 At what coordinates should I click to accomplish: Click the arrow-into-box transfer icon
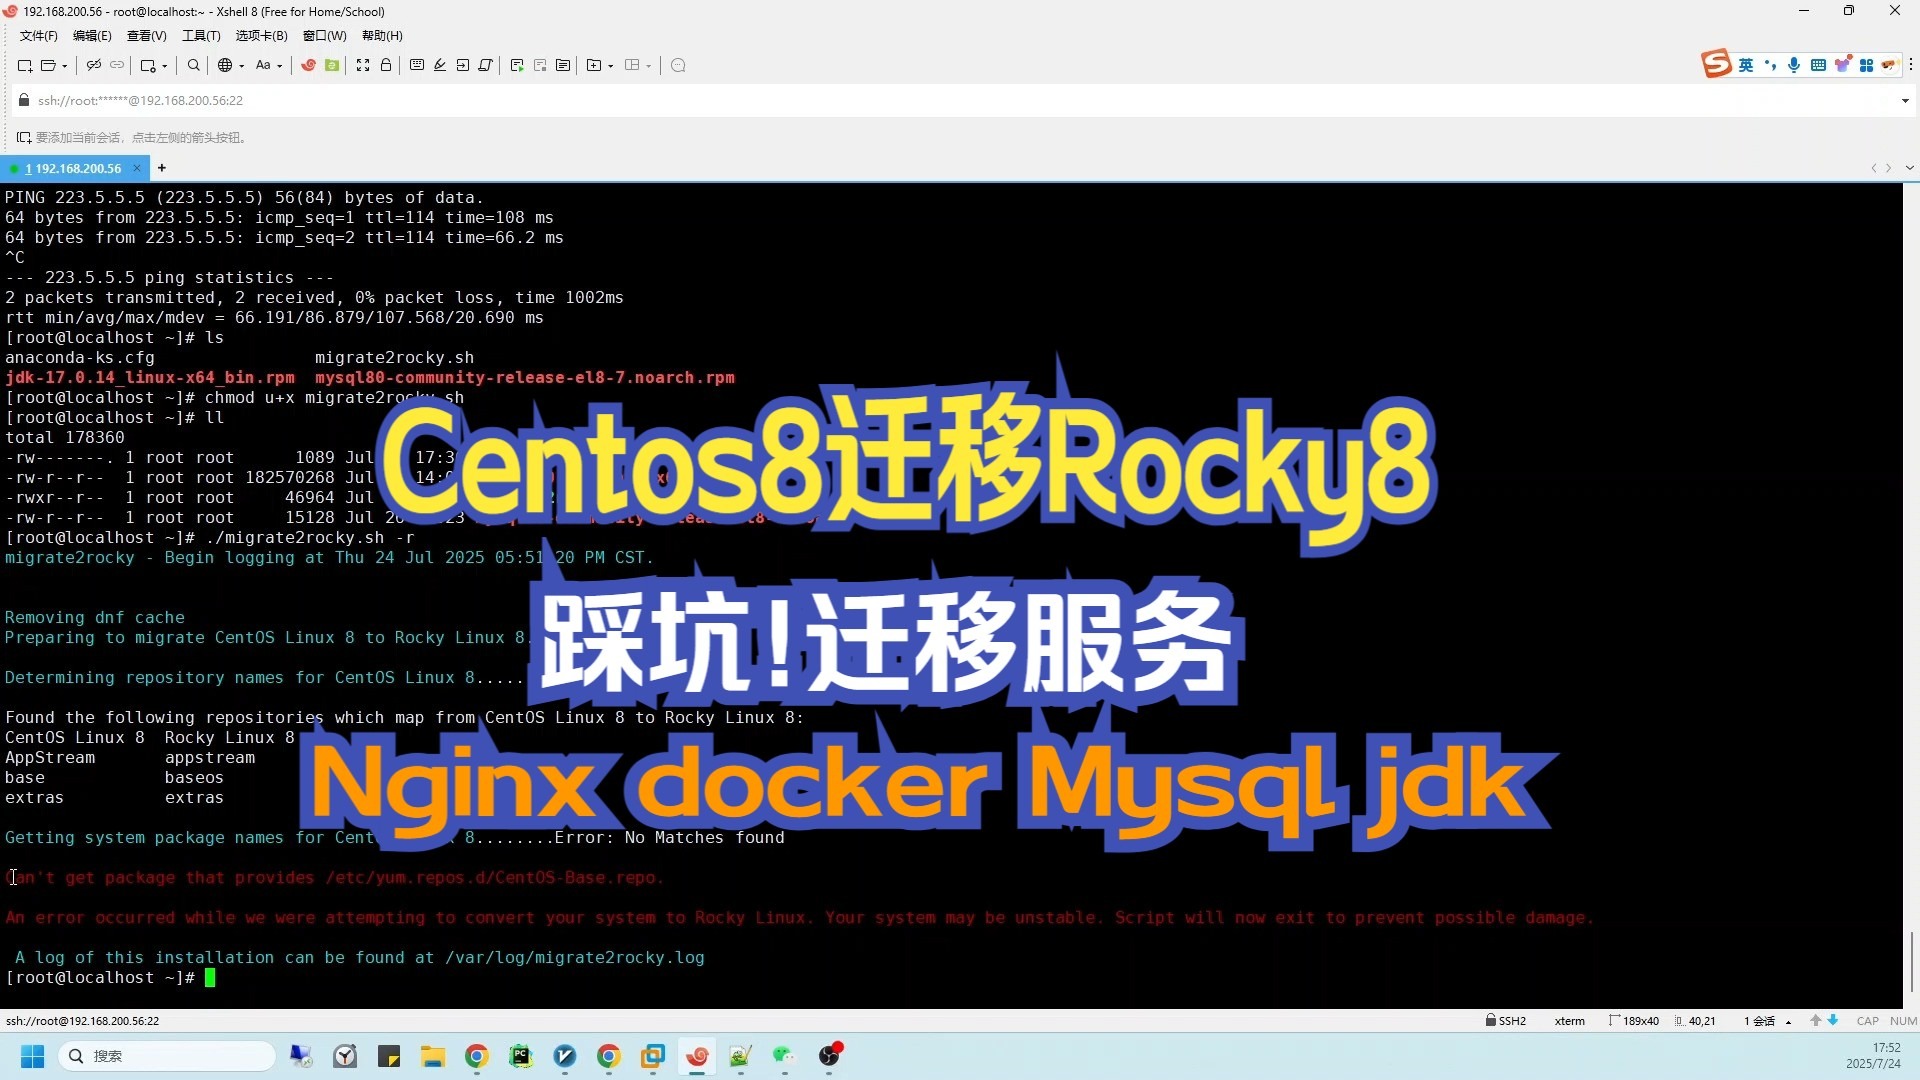click(463, 66)
